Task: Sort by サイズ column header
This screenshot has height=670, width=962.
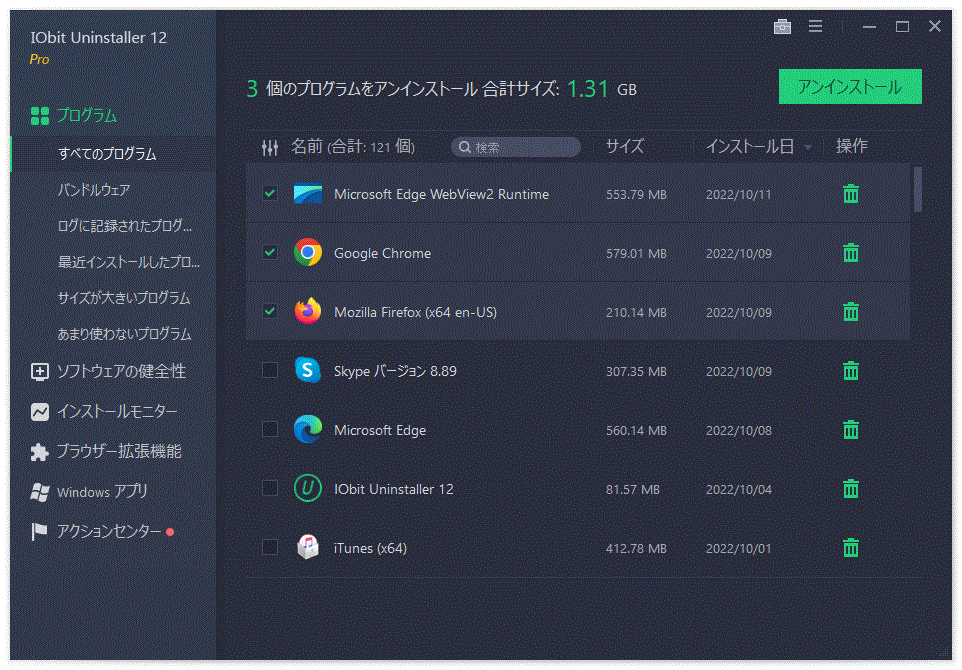Action: click(x=625, y=146)
